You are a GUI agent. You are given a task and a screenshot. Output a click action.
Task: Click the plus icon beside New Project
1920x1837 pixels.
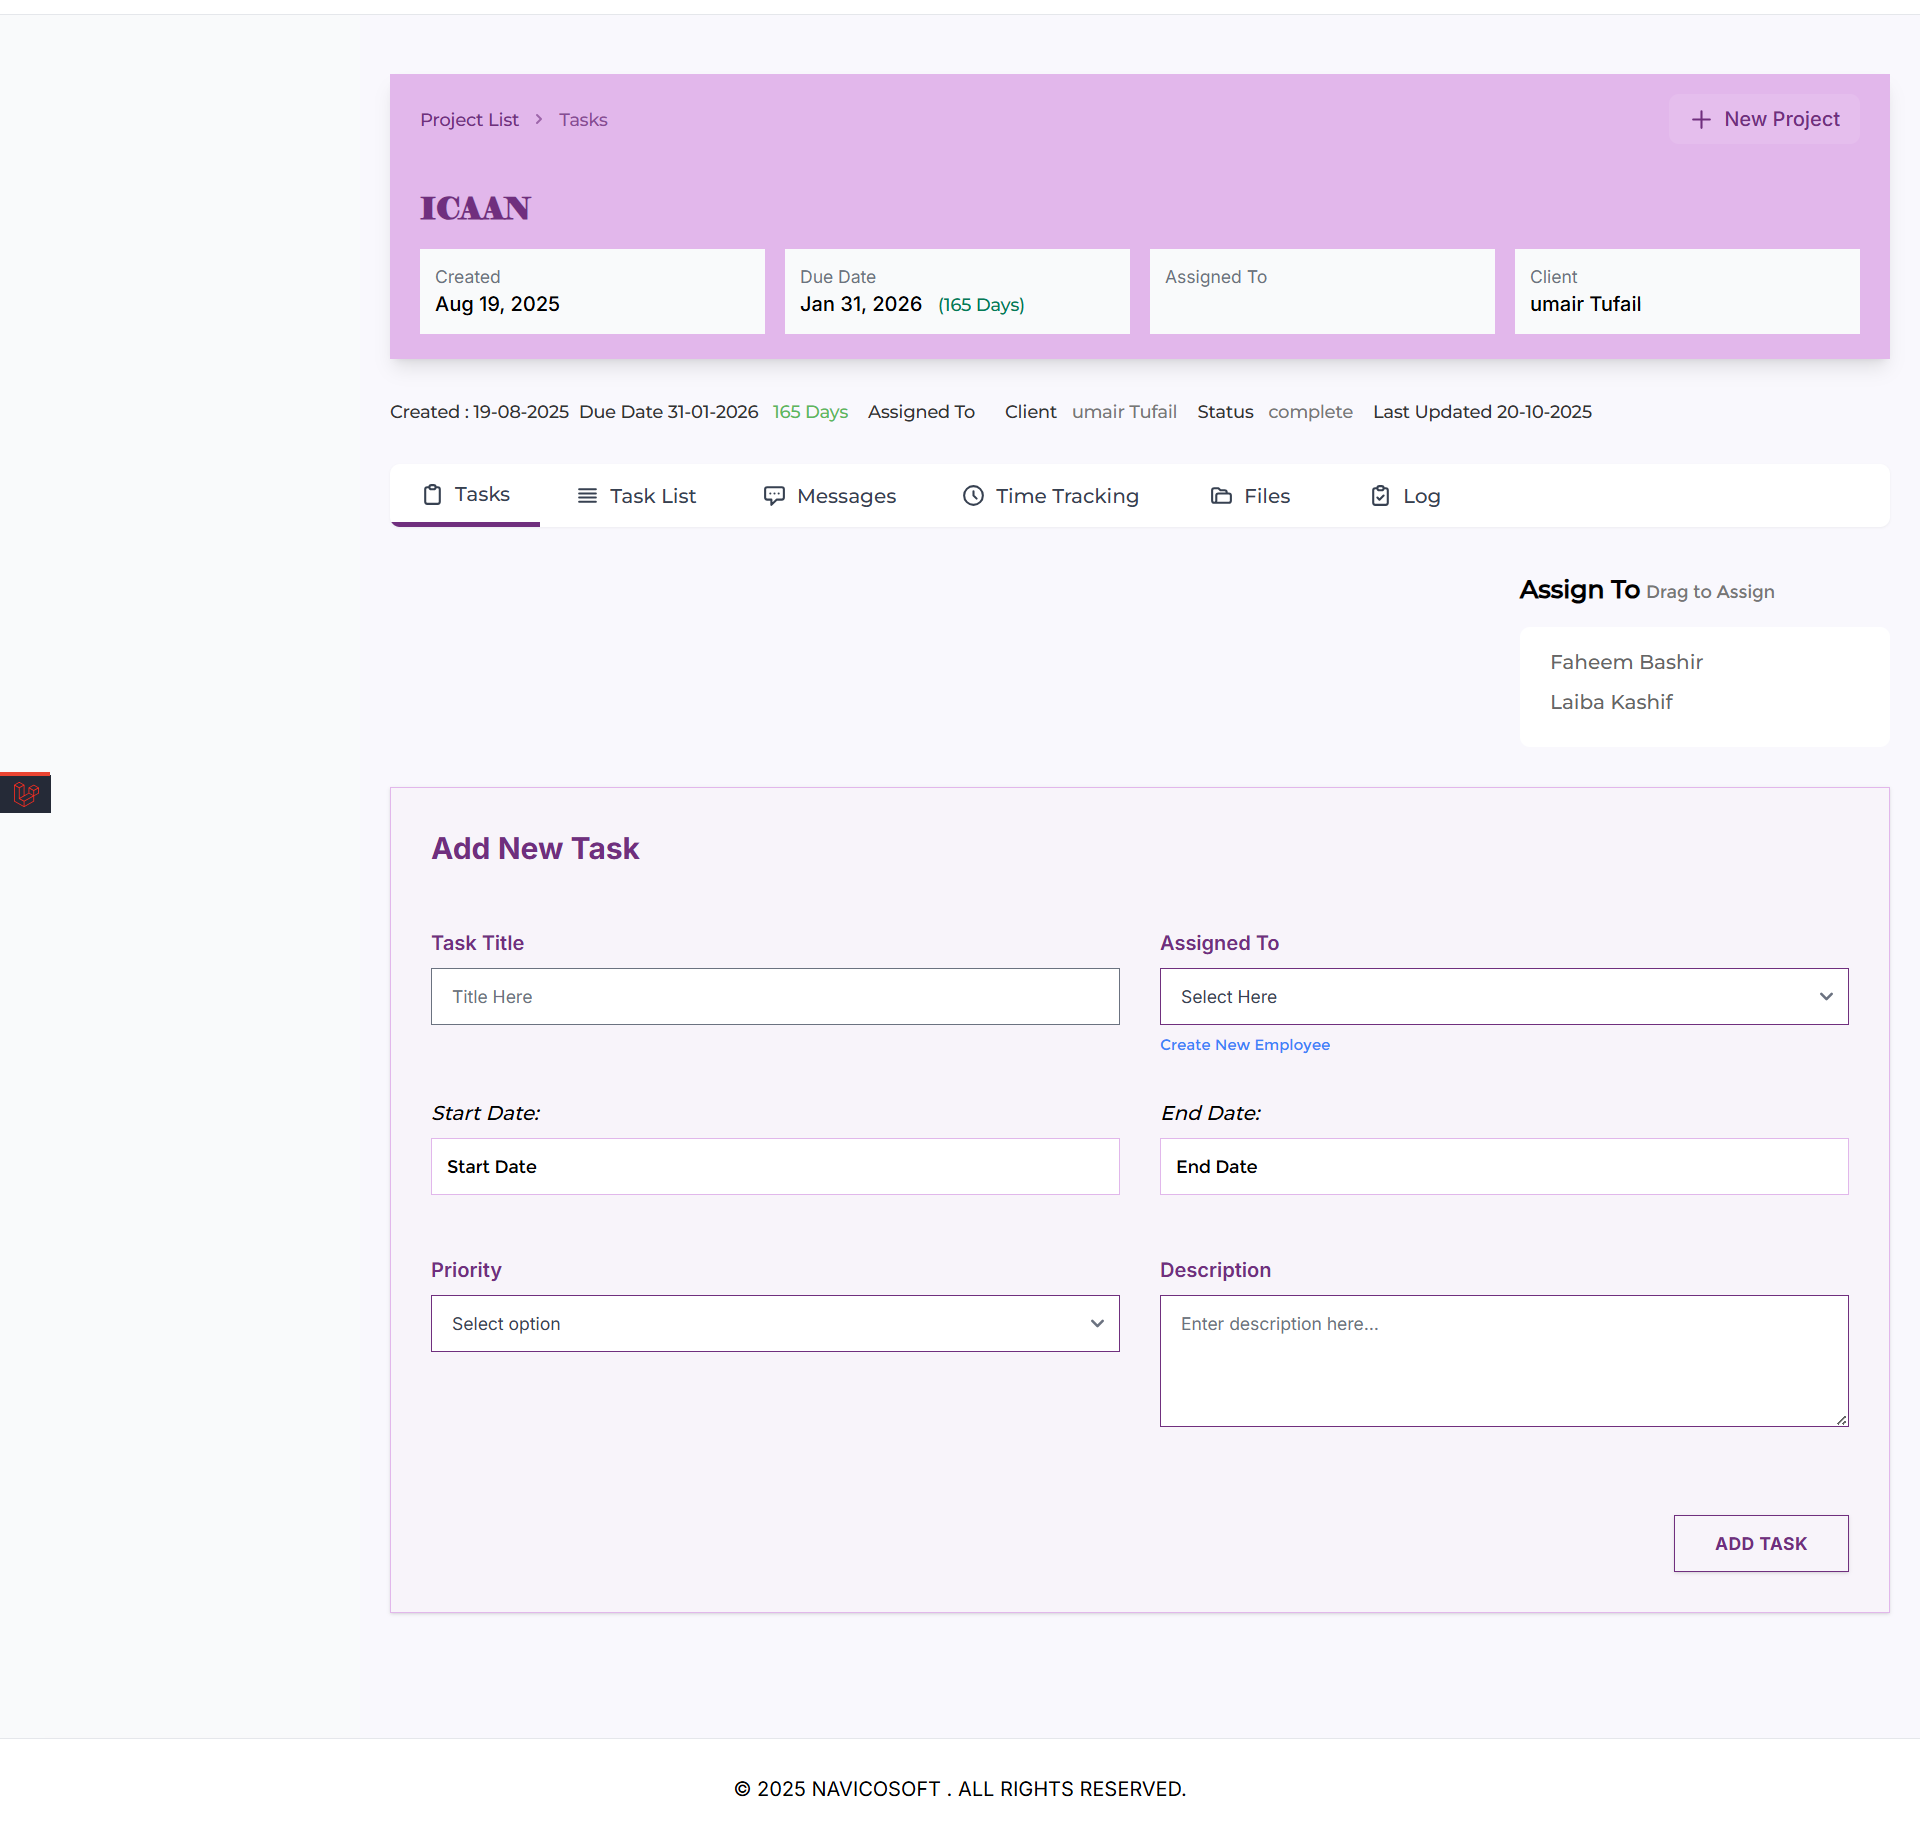[x=1701, y=120]
